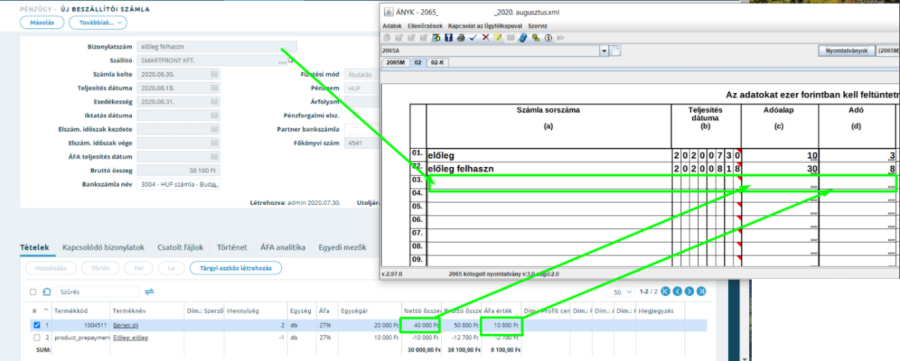This screenshot has width=900, height=361.
Task: Click row 03 Számla sorszáma cell in ÁNYK
Action: pyautogui.click(x=549, y=184)
